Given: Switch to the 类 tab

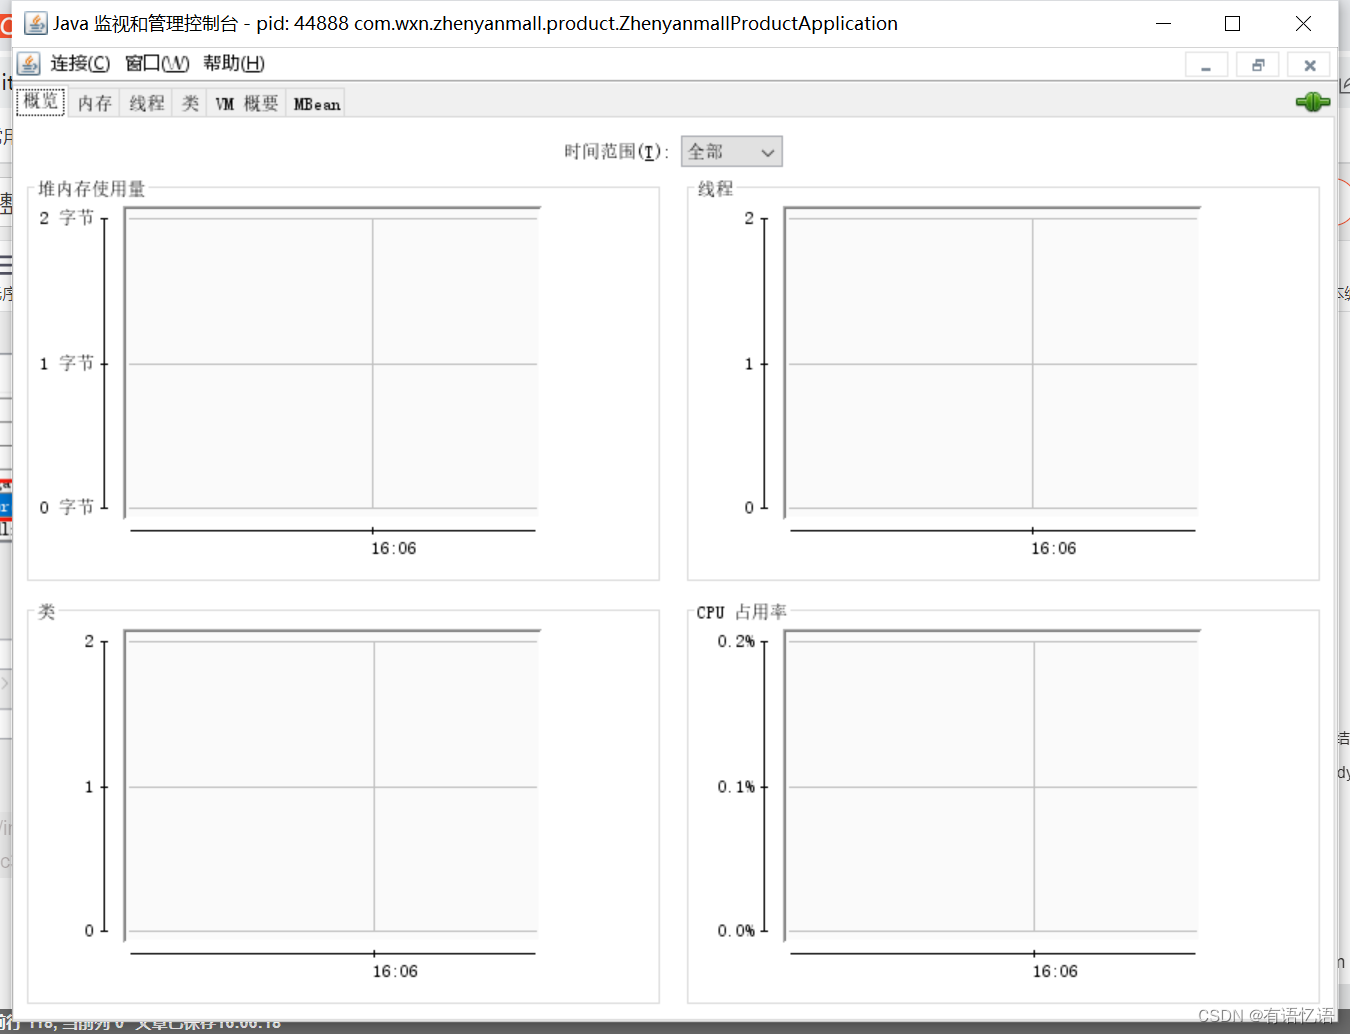Looking at the screenshot, I should tap(190, 103).
